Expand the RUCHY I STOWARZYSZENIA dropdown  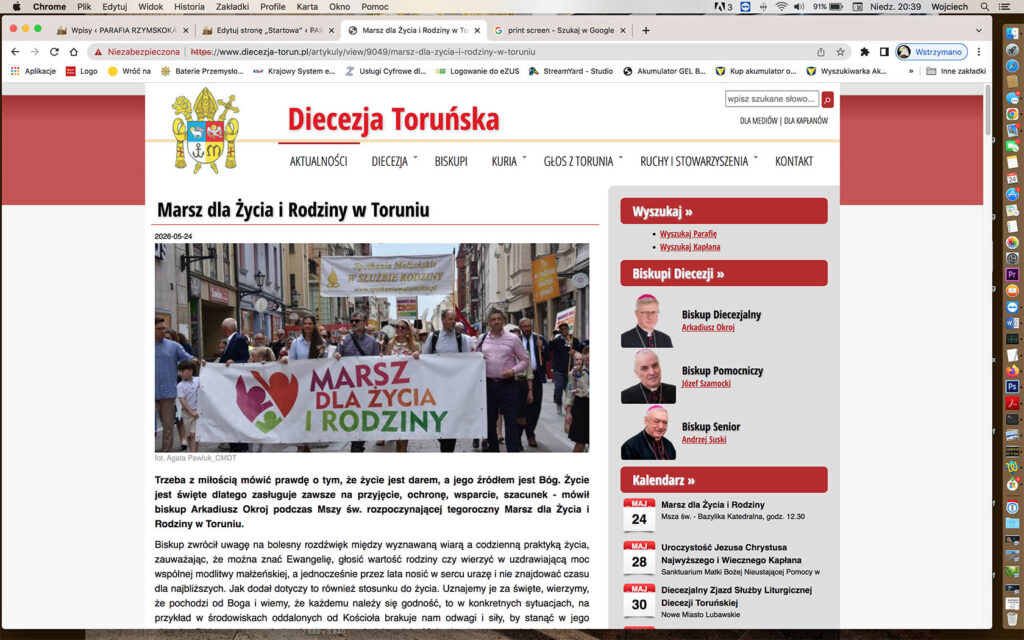(699, 161)
